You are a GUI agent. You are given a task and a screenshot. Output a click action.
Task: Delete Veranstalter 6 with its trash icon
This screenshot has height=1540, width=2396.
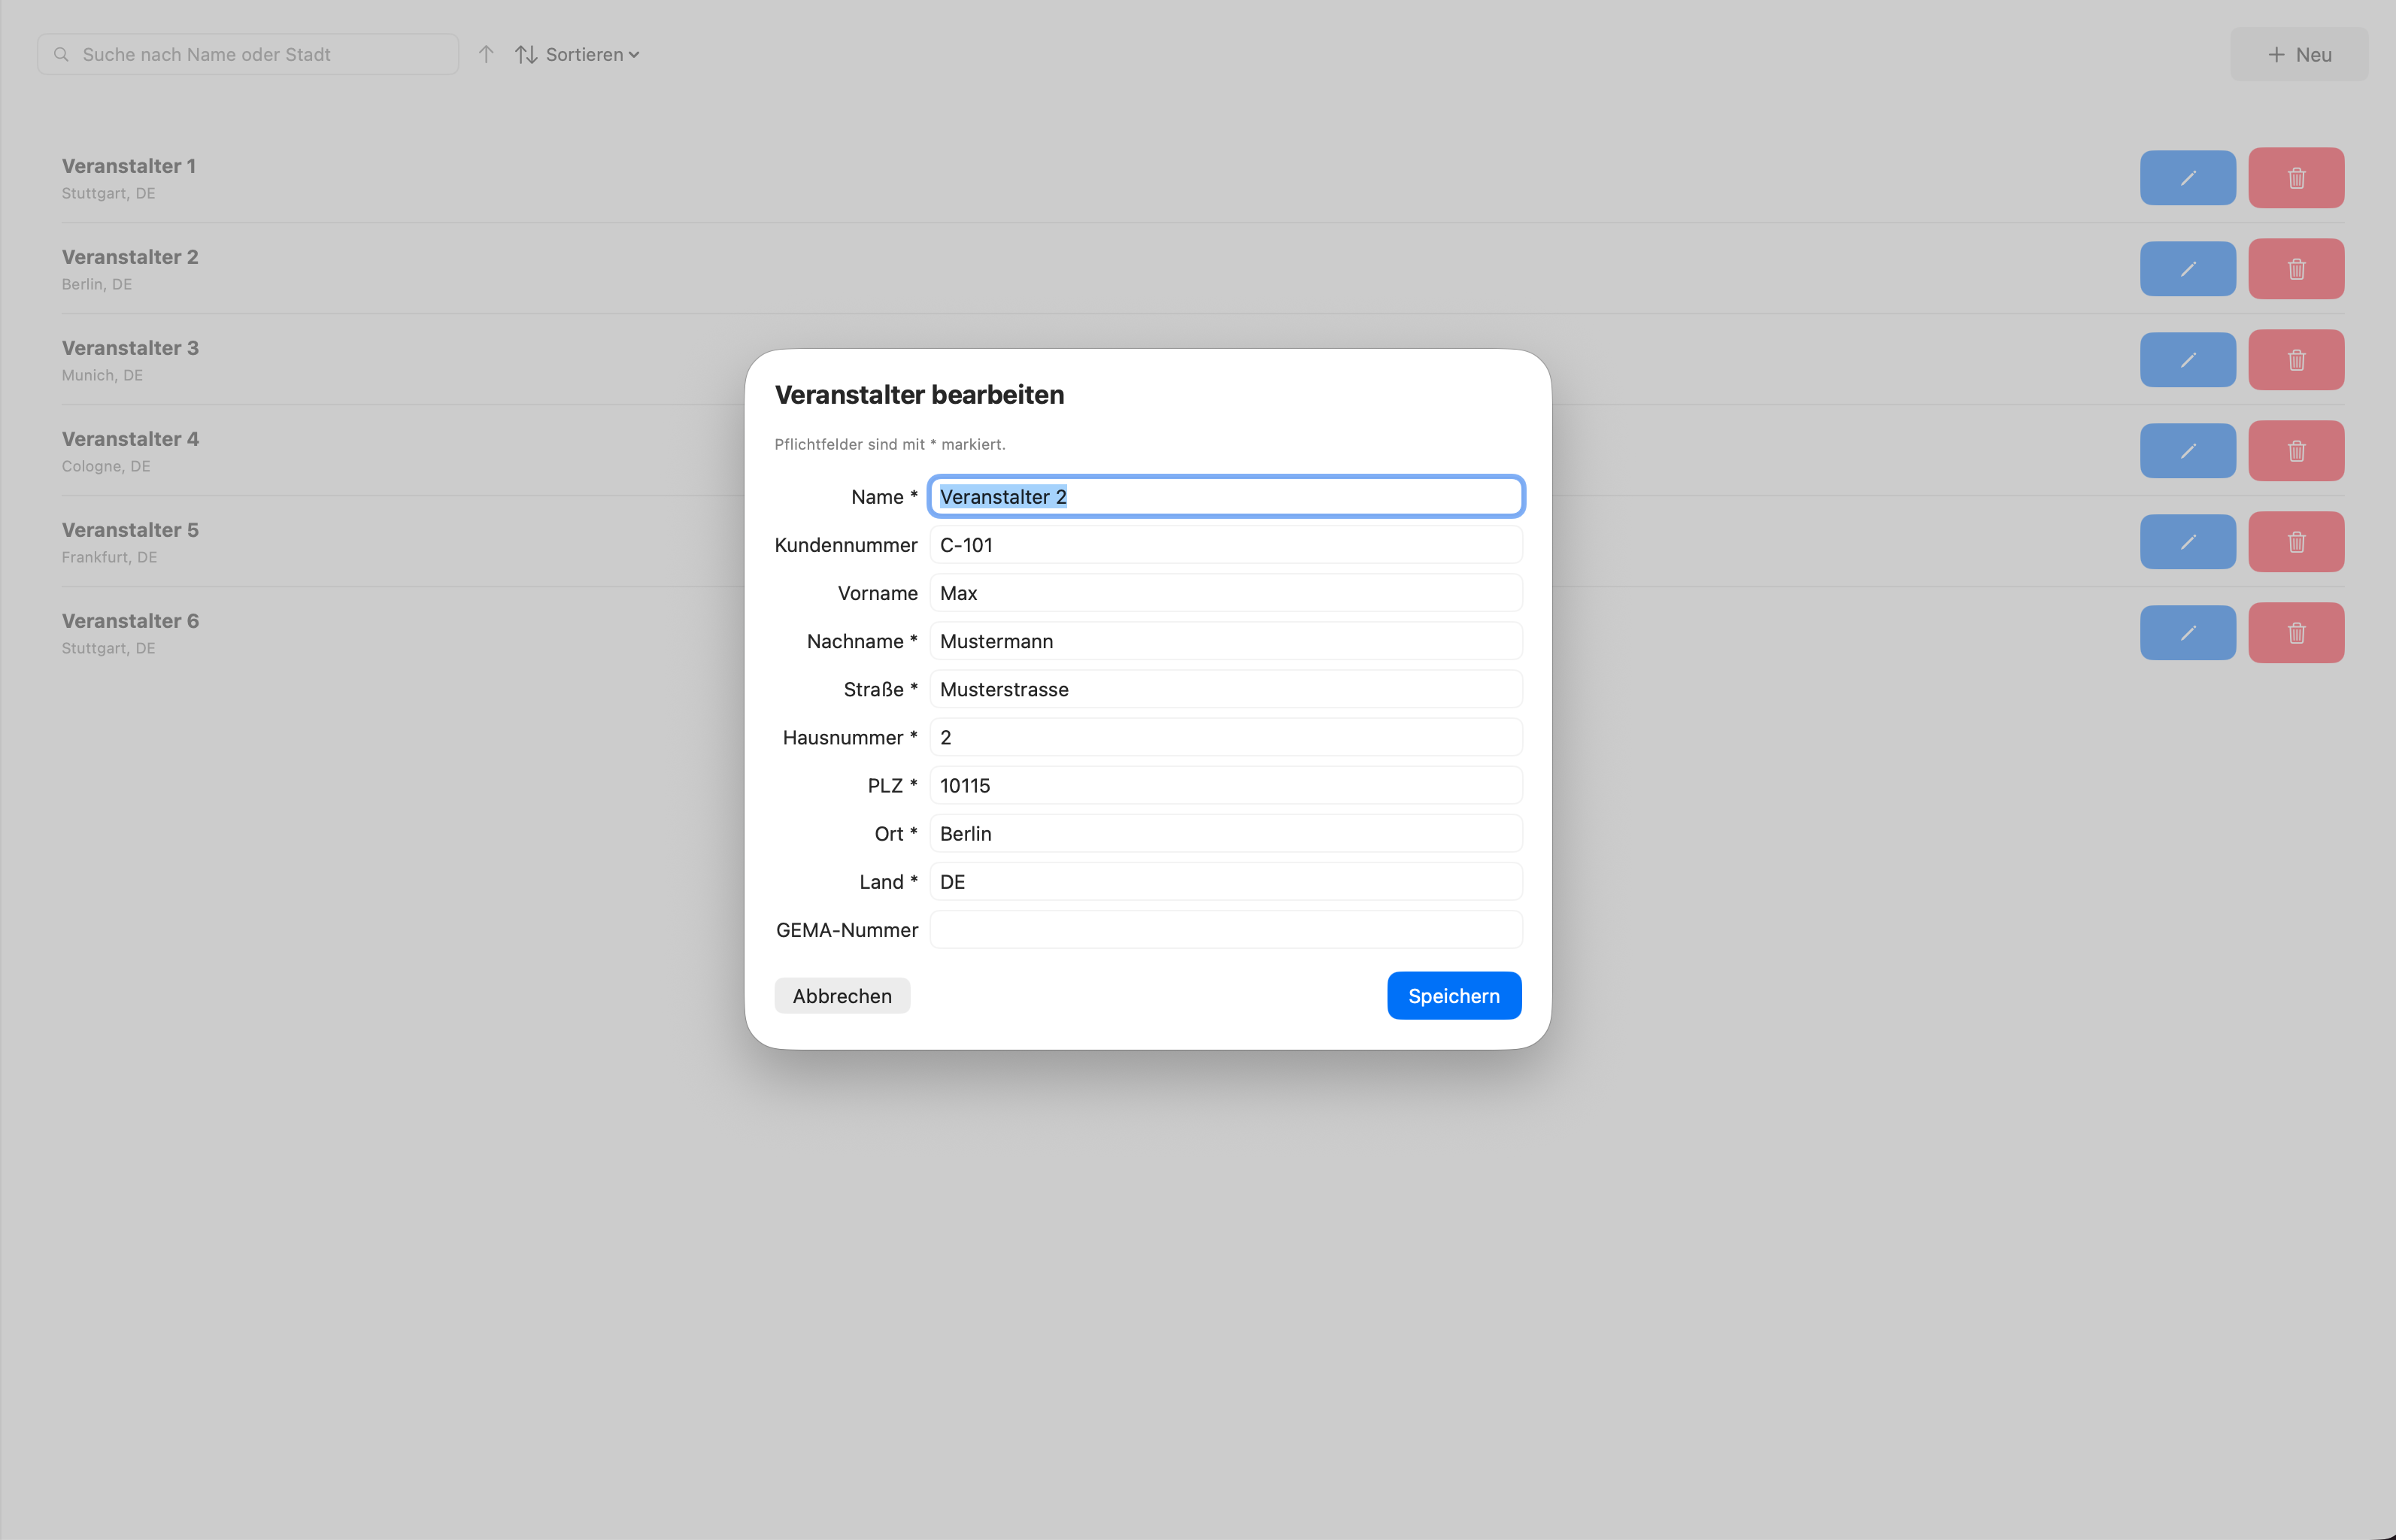2296,633
